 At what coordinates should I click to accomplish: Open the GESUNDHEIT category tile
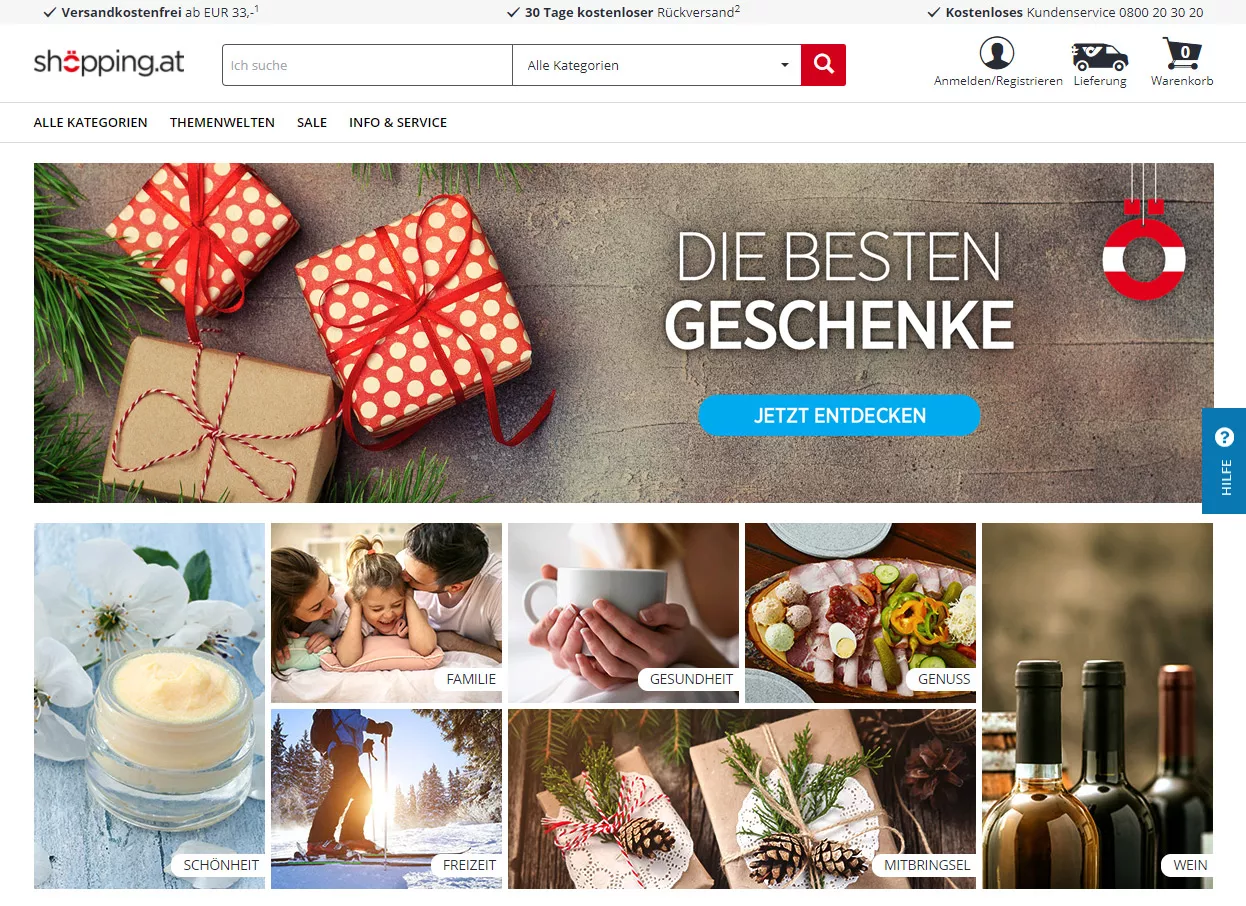pos(623,613)
